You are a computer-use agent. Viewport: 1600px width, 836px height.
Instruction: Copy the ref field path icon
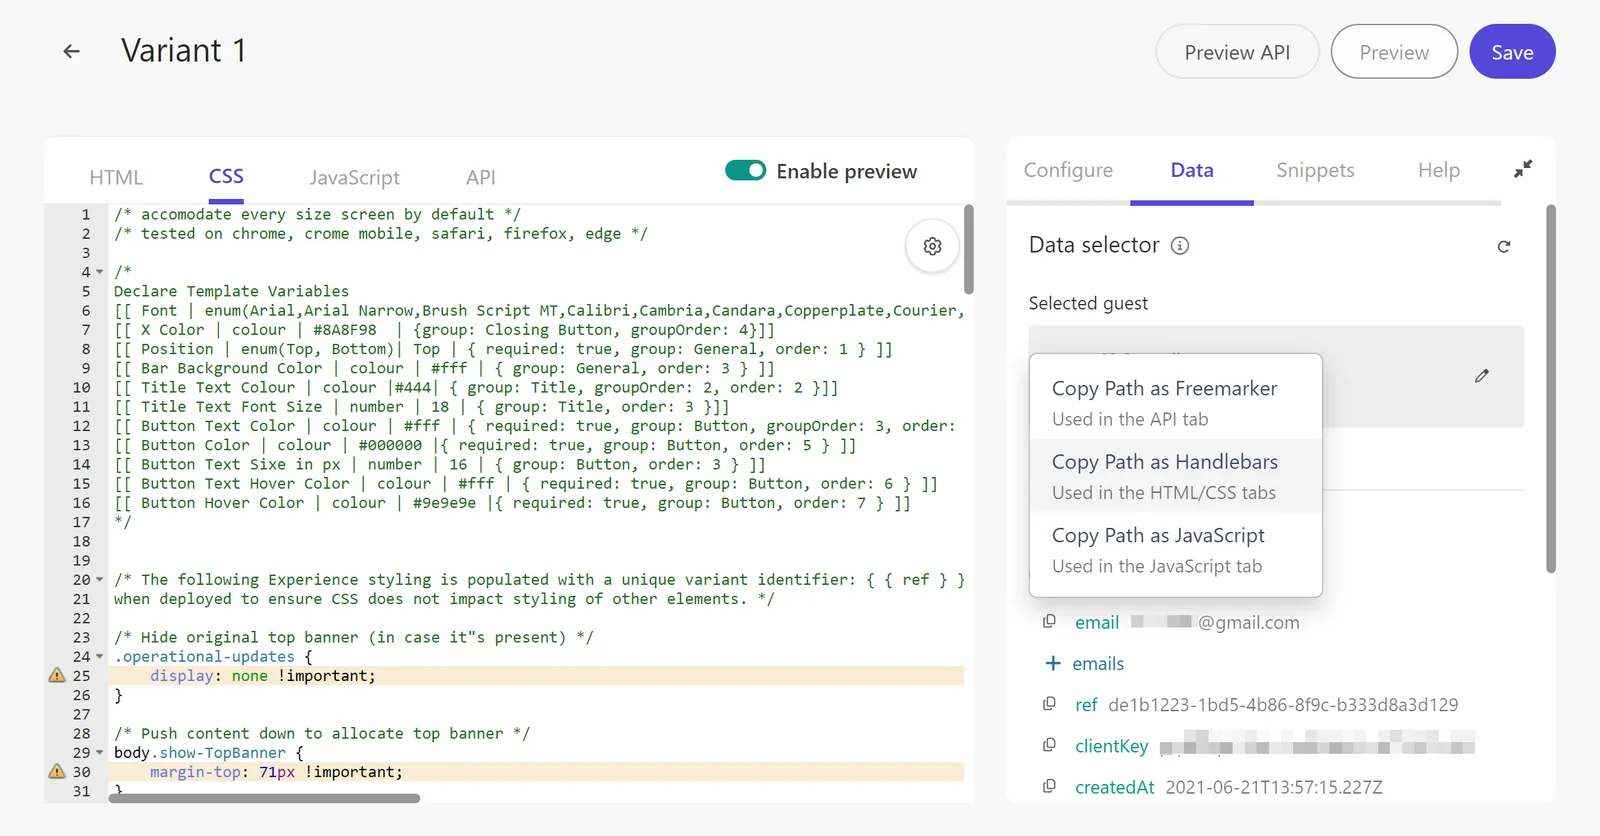pos(1049,704)
